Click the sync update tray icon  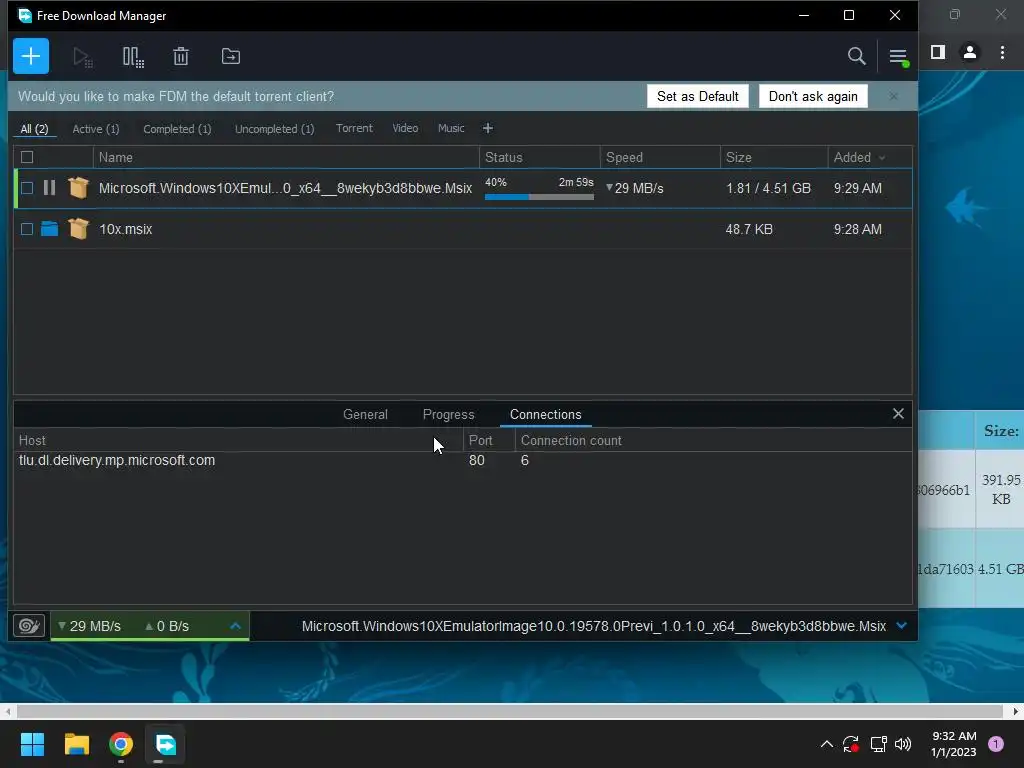[x=850, y=744]
